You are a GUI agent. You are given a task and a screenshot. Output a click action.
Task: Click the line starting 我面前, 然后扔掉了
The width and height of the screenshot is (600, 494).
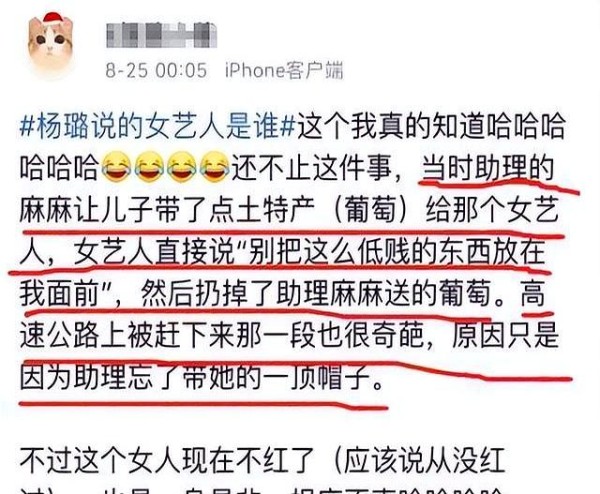pyautogui.click(x=281, y=293)
